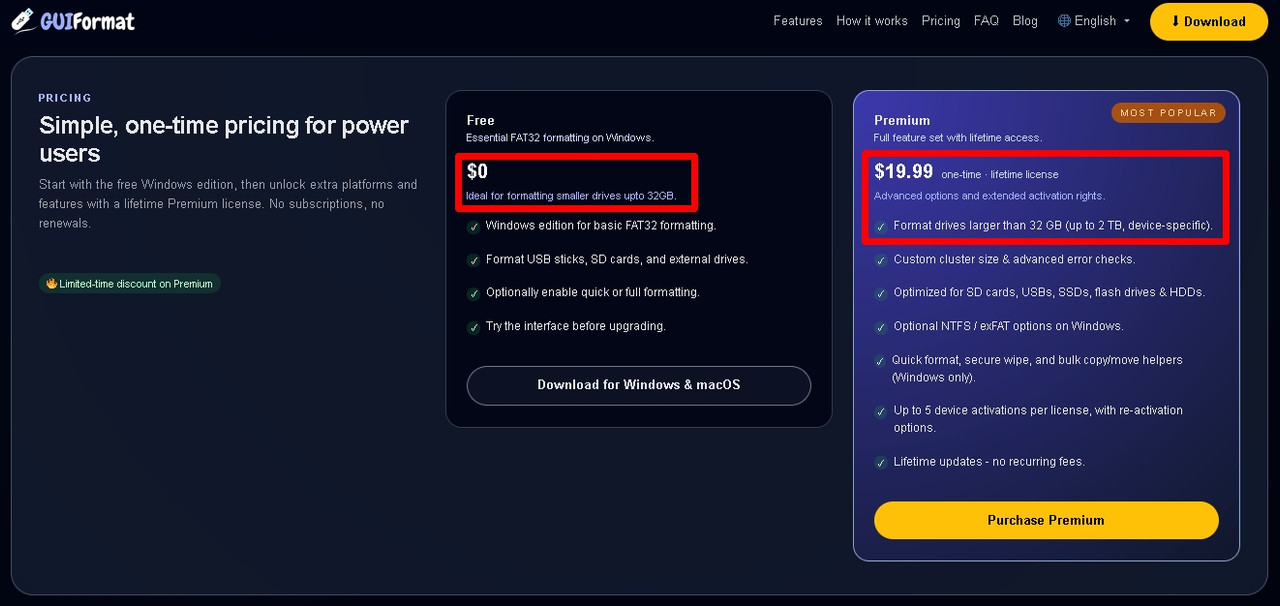Visit the Blog link
This screenshot has height=606, width=1280.
pyautogui.click(x=1025, y=21)
